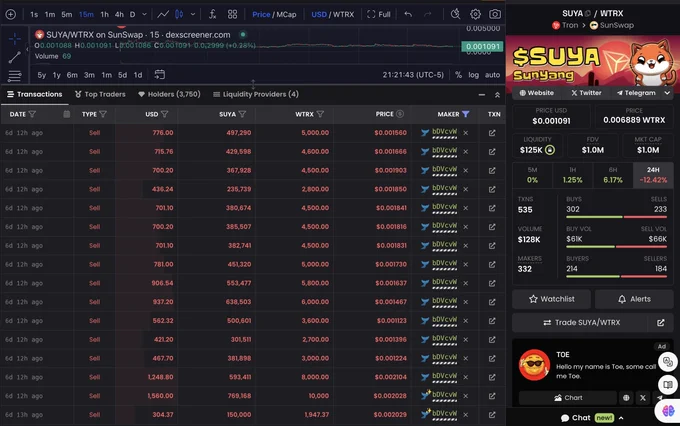Open the TYPE column filter
The width and height of the screenshot is (680, 426).
(103, 114)
